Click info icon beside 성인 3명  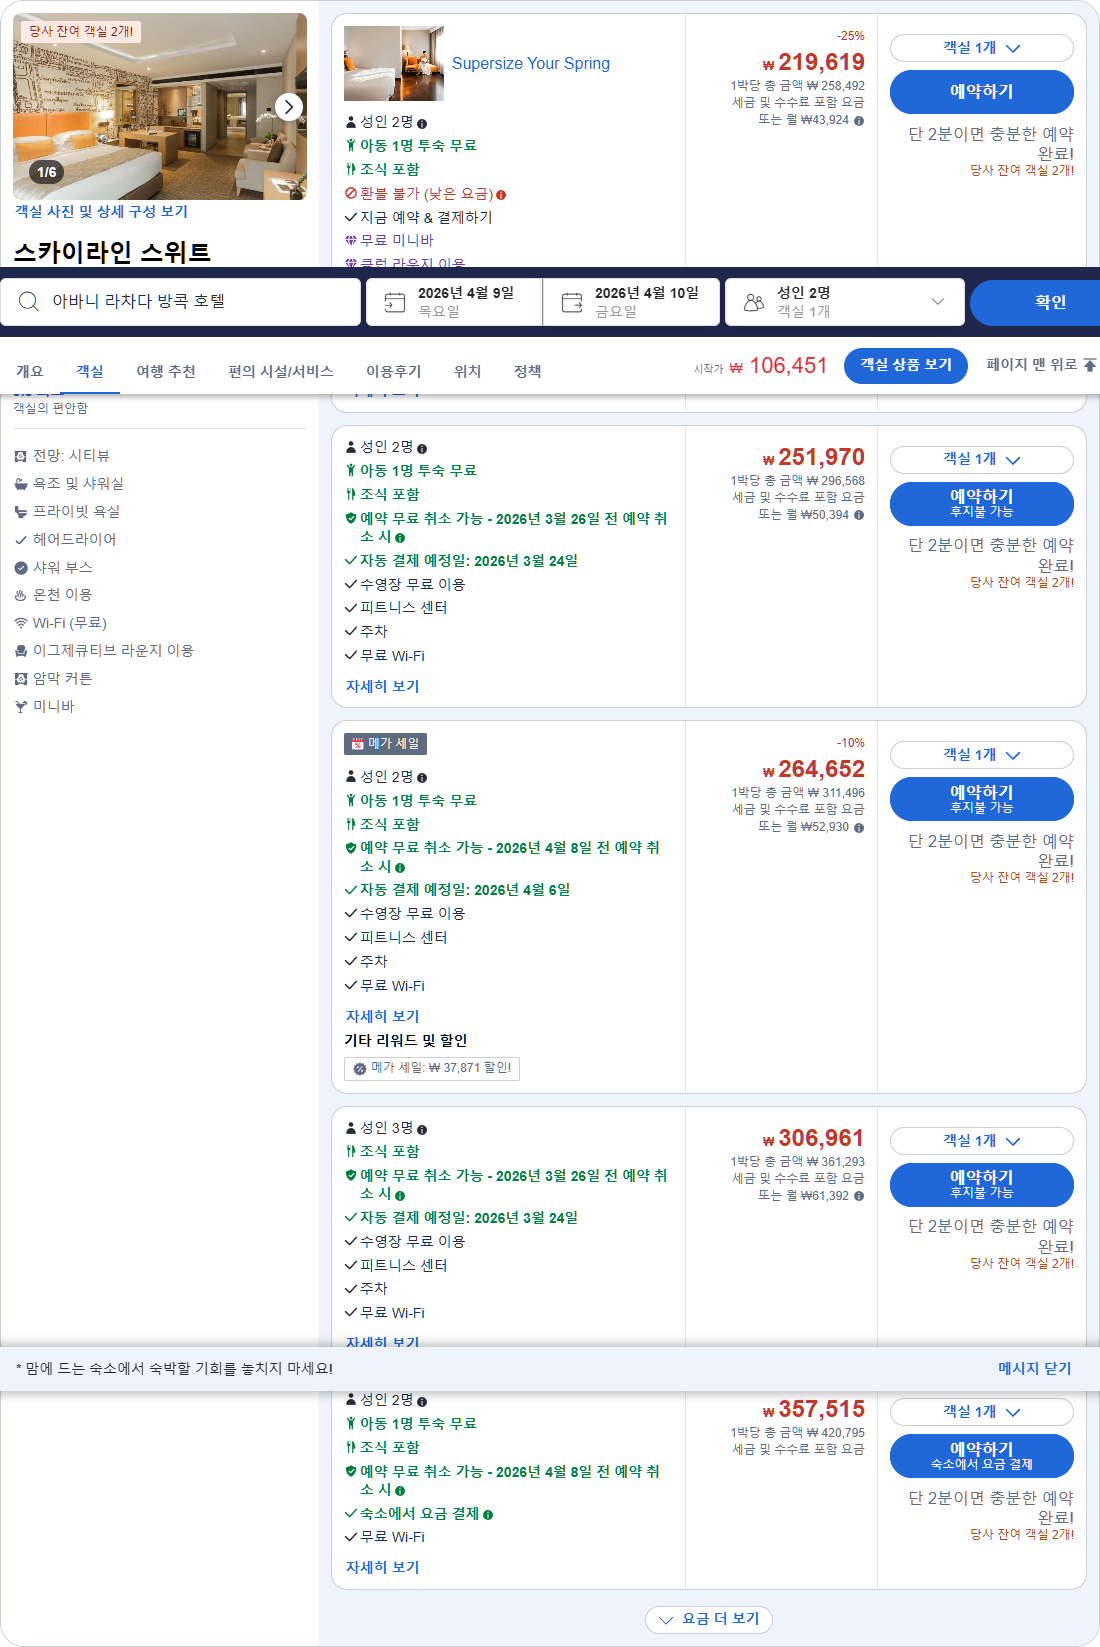[x=422, y=1129]
